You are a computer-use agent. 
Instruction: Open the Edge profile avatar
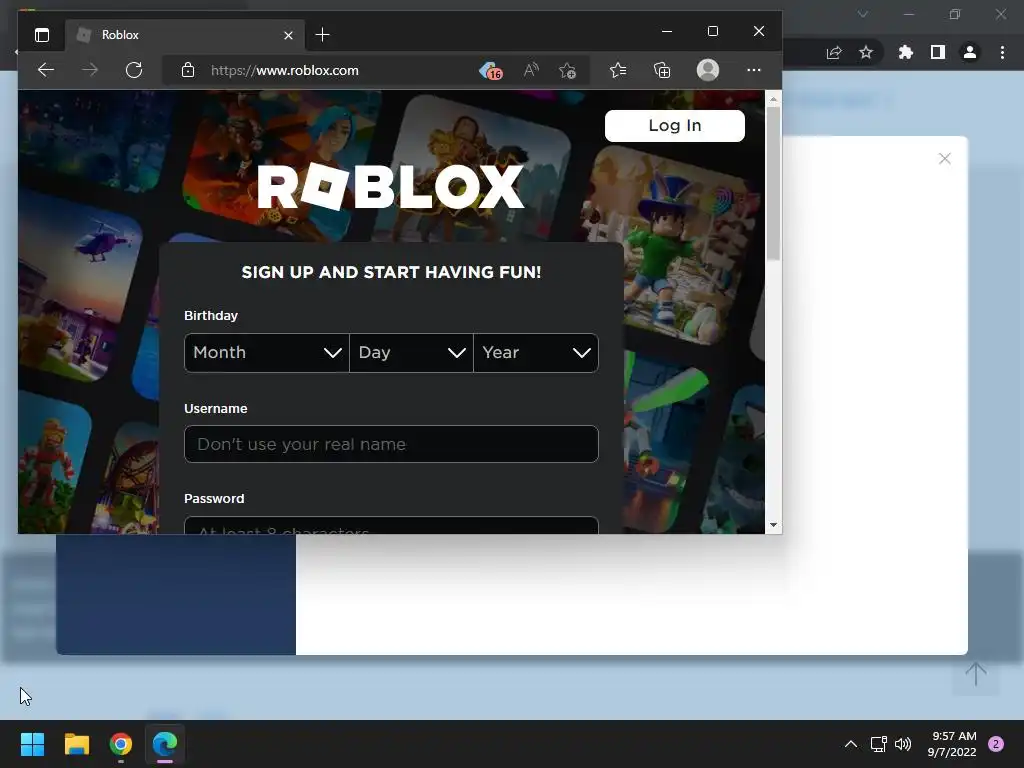(708, 70)
